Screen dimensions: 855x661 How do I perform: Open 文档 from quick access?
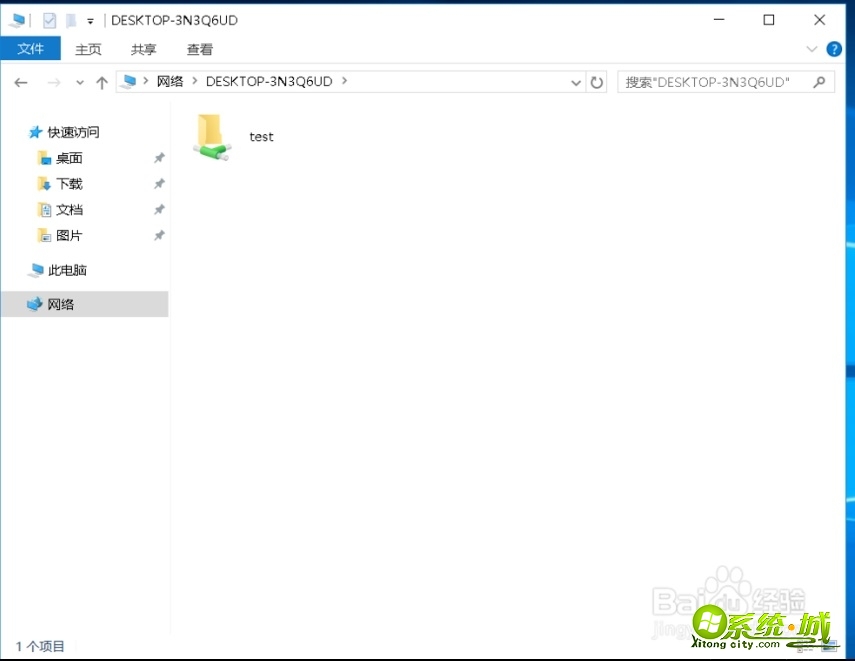69,209
